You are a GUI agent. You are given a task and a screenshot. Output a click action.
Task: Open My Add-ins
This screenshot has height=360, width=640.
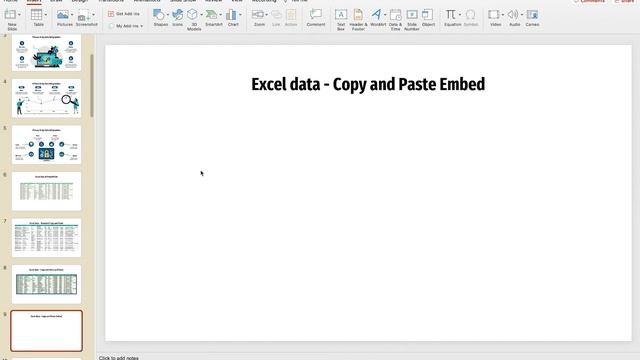(x=124, y=26)
